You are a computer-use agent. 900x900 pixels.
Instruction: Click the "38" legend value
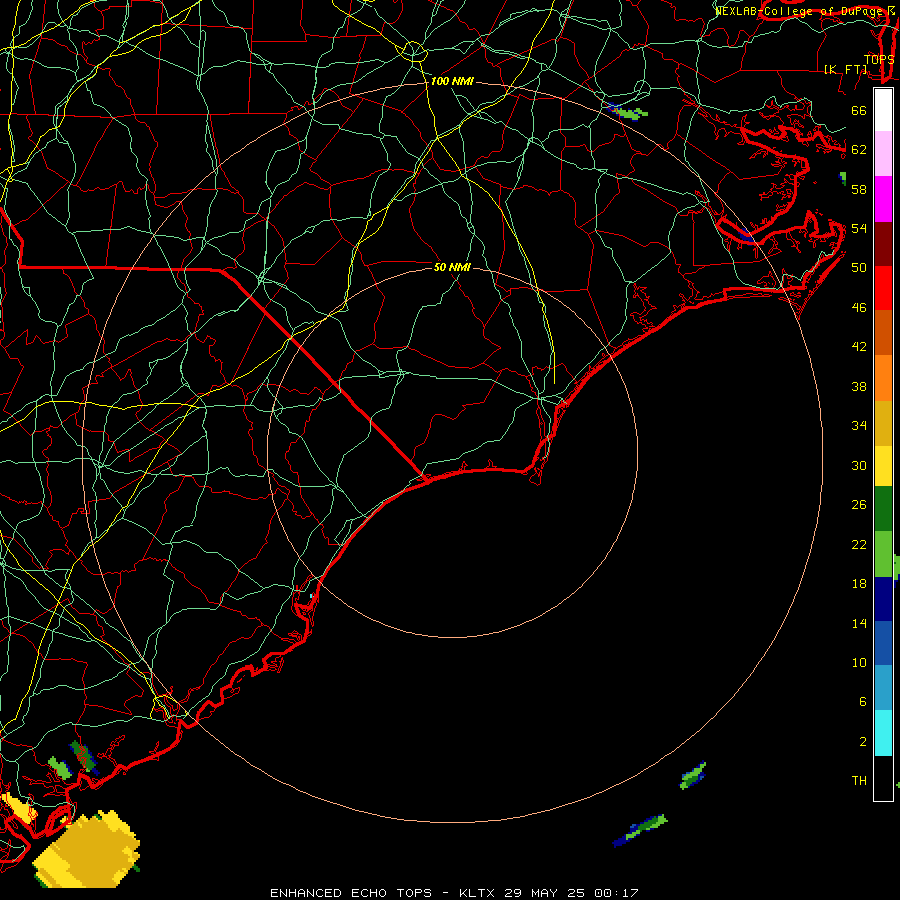859,386
